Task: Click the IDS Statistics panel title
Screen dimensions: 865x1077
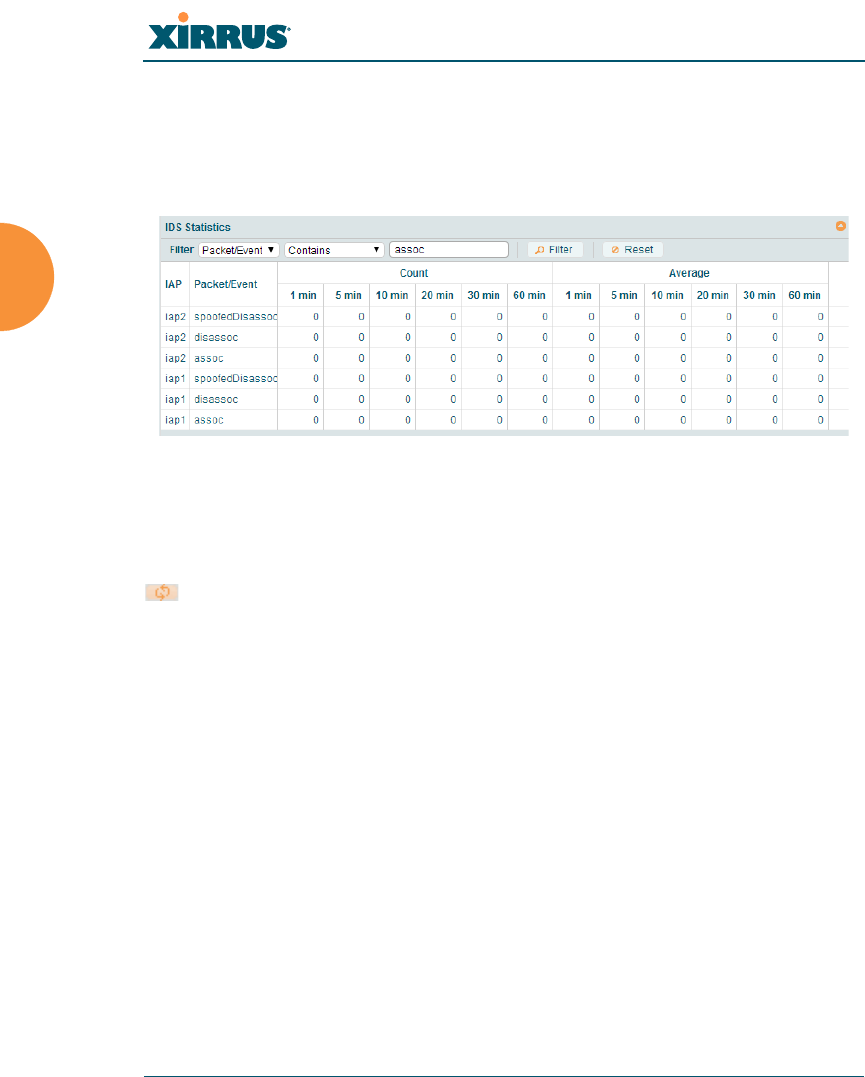Action: coord(198,227)
